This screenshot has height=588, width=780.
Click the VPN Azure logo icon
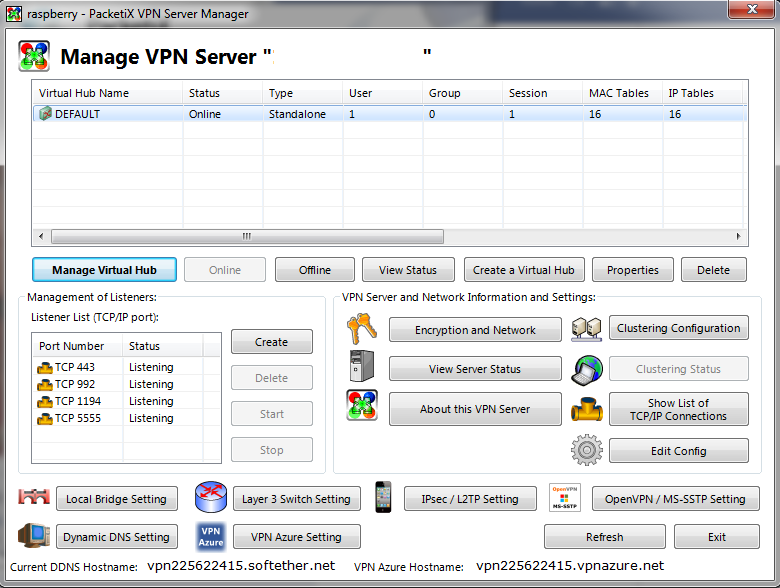click(211, 536)
